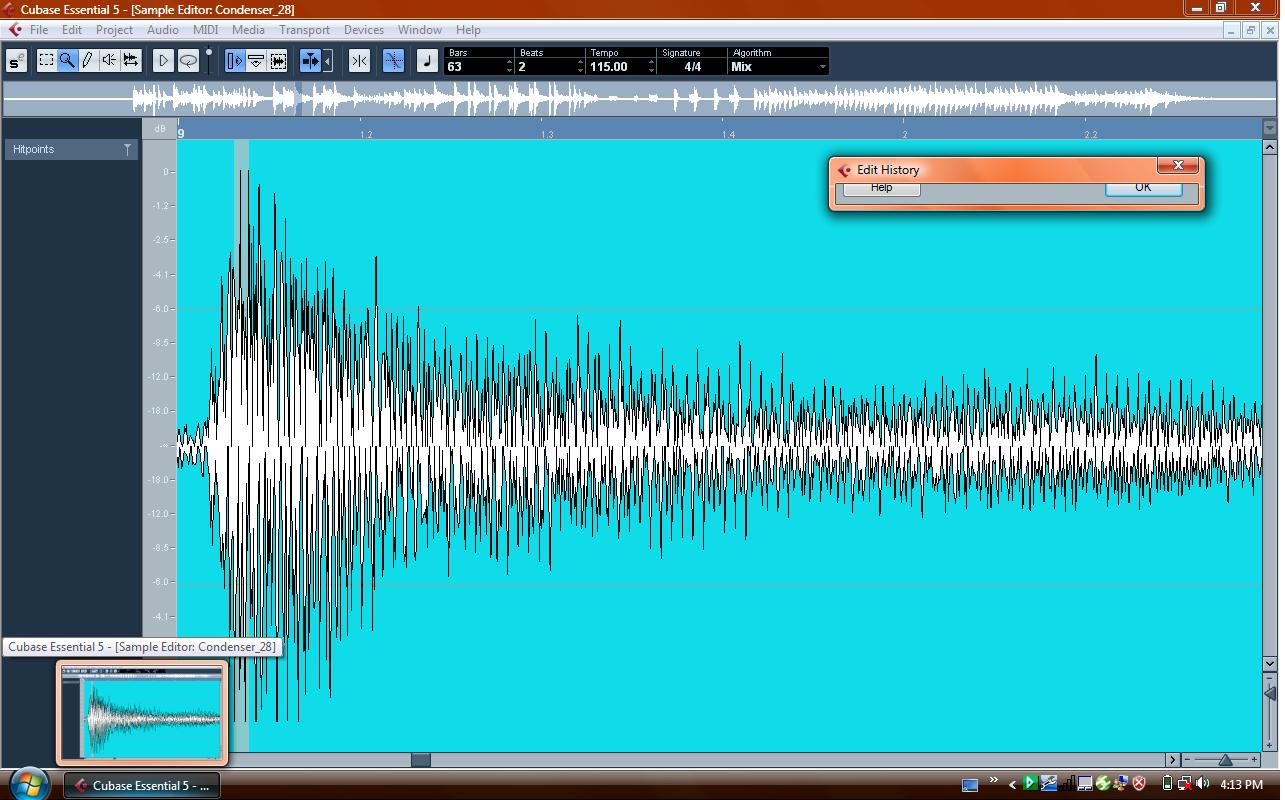1285x800 pixels.
Task: Toggle Show Audio Event button
Action: click(x=234, y=61)
